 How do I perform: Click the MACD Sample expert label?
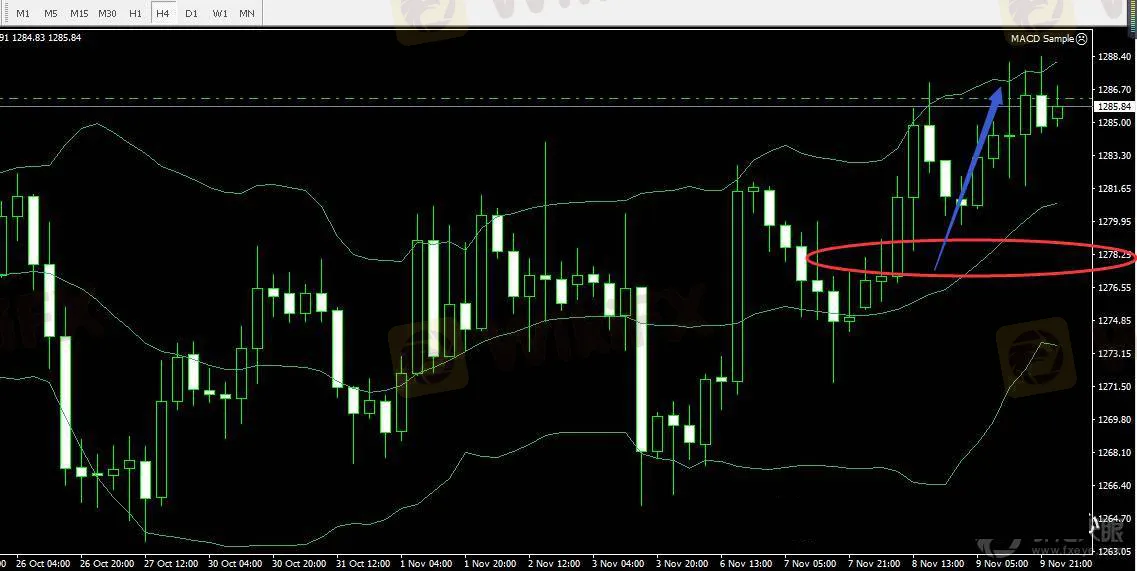[1041, 39]
